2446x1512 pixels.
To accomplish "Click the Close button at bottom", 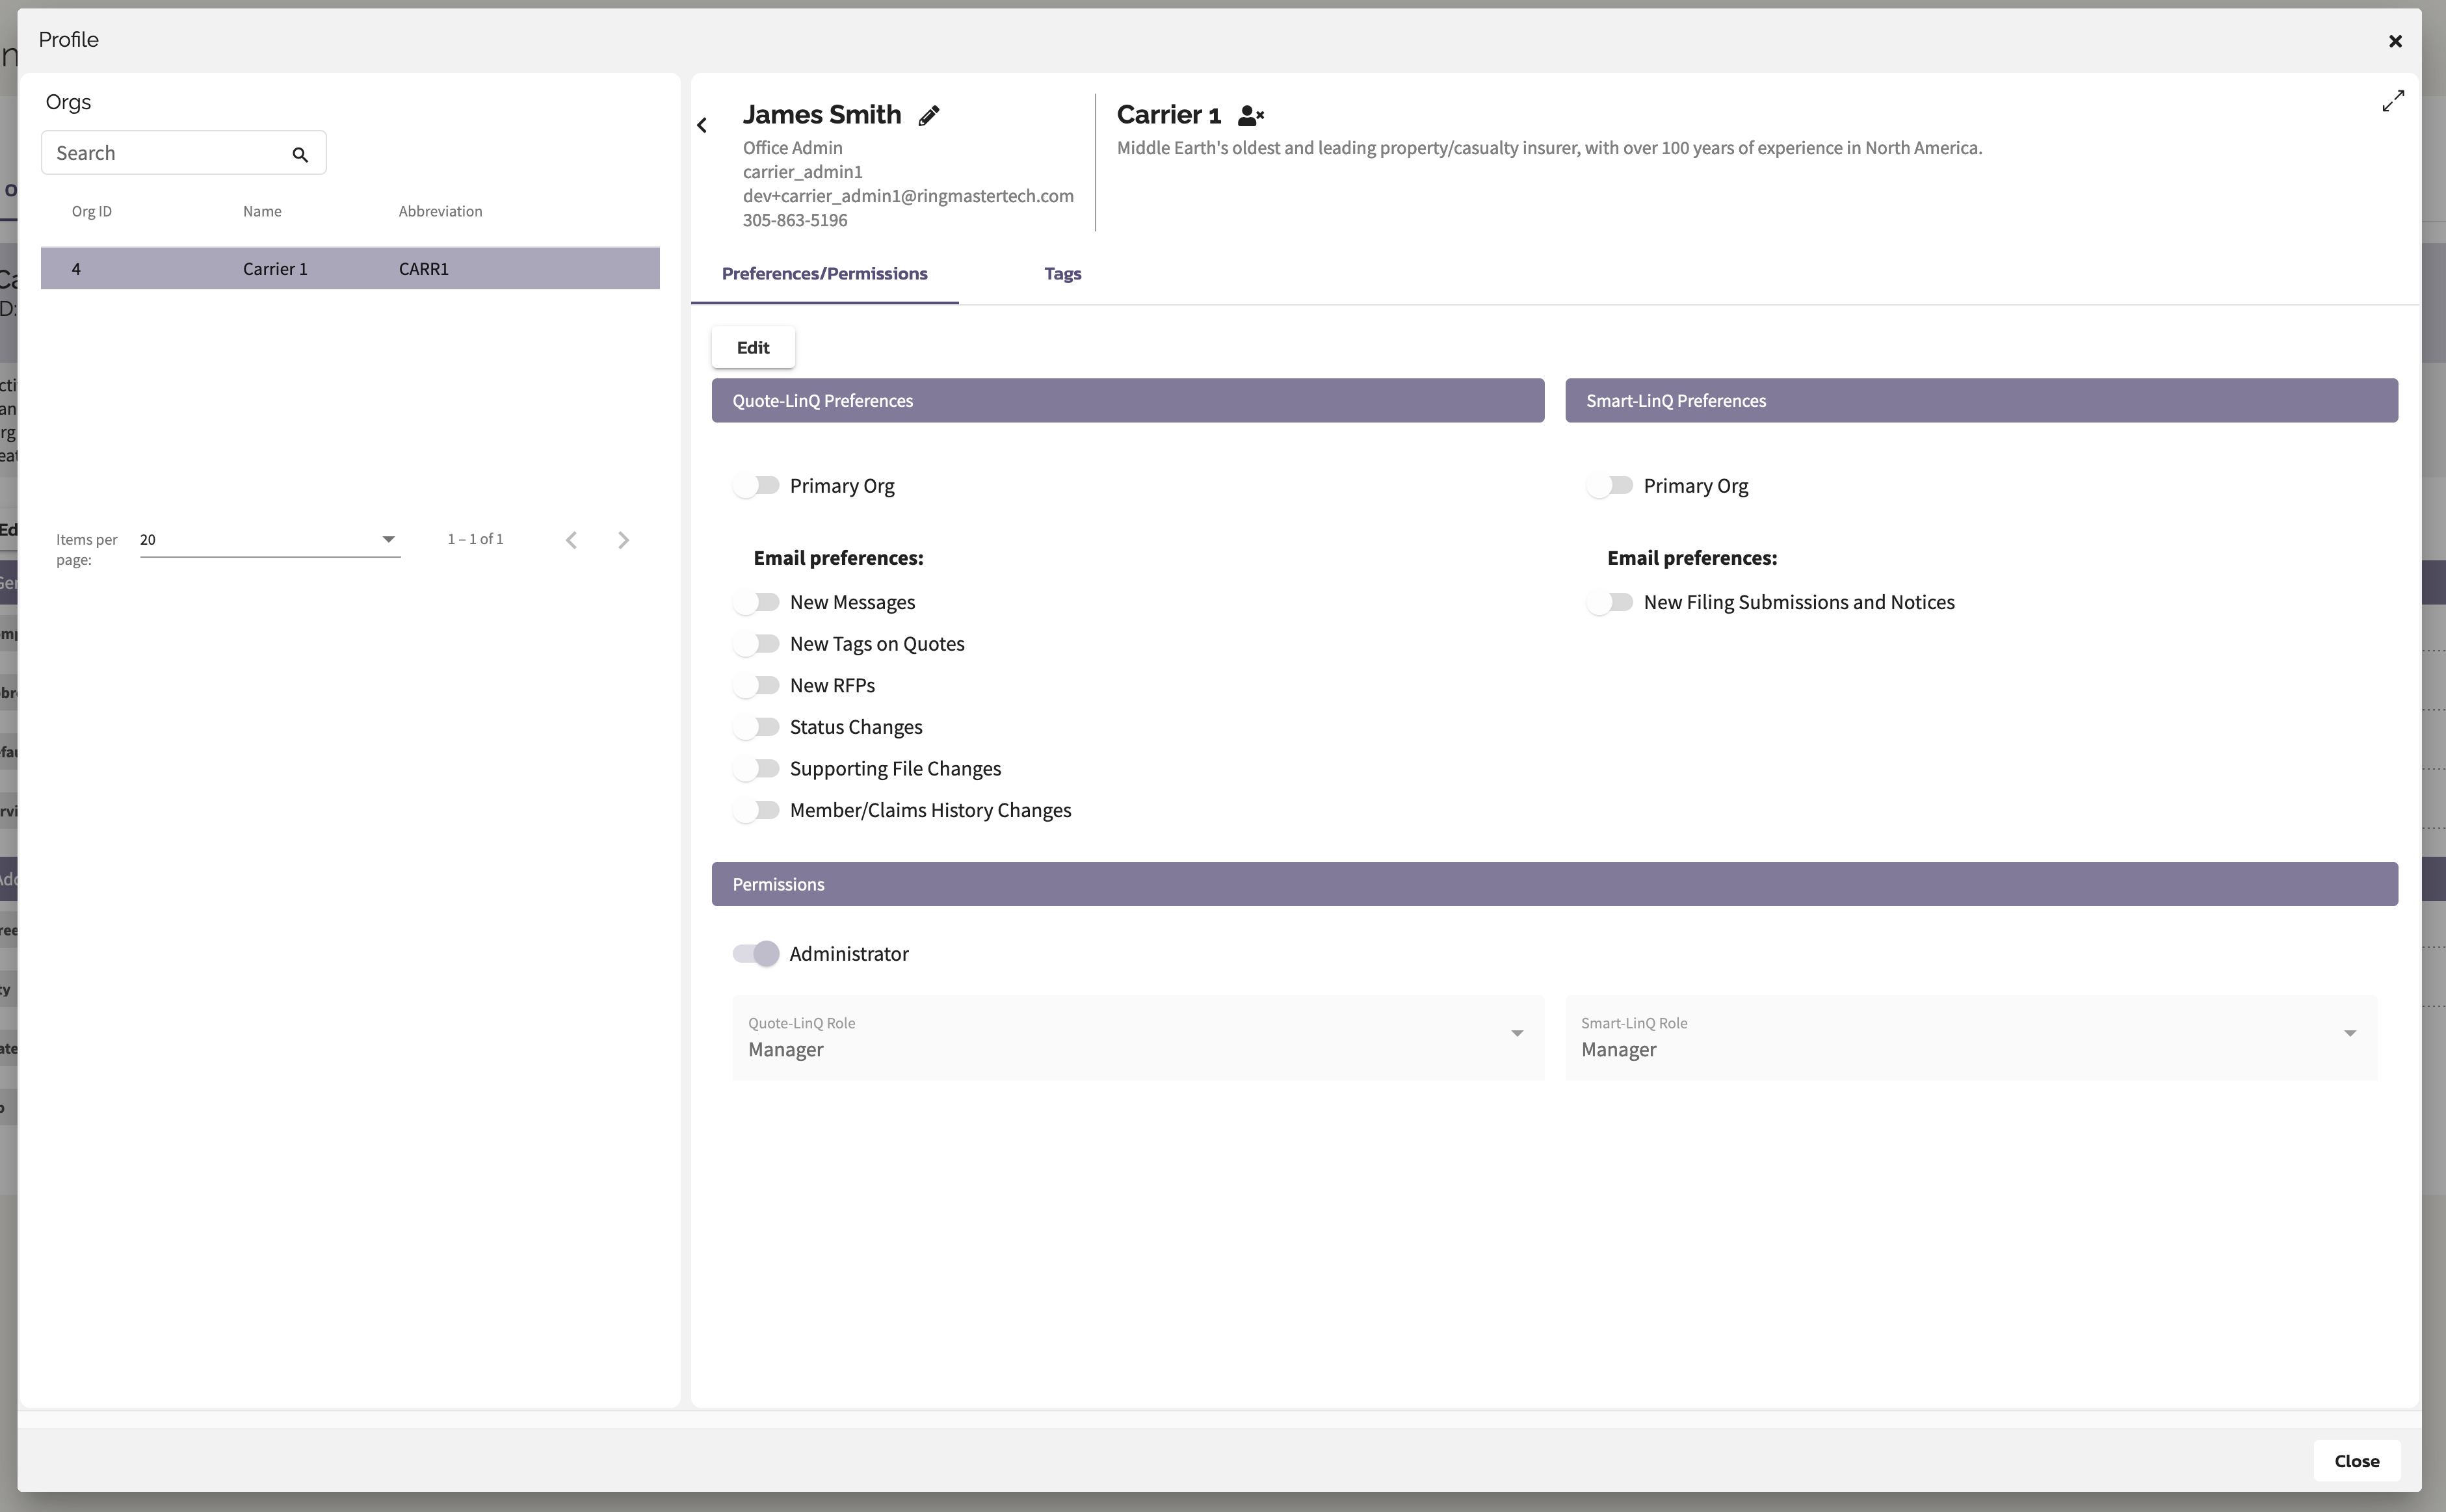I will (2356, 1461).
